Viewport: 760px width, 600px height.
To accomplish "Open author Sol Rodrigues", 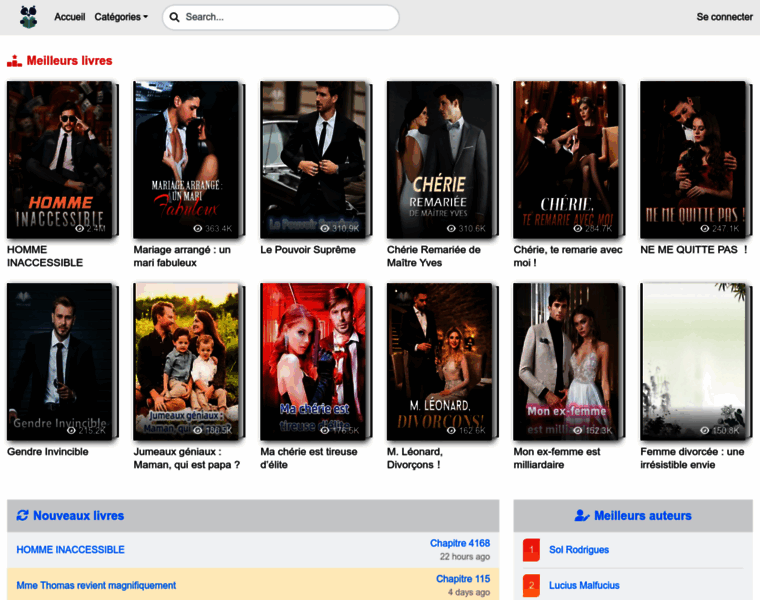I will coord(579,550).
